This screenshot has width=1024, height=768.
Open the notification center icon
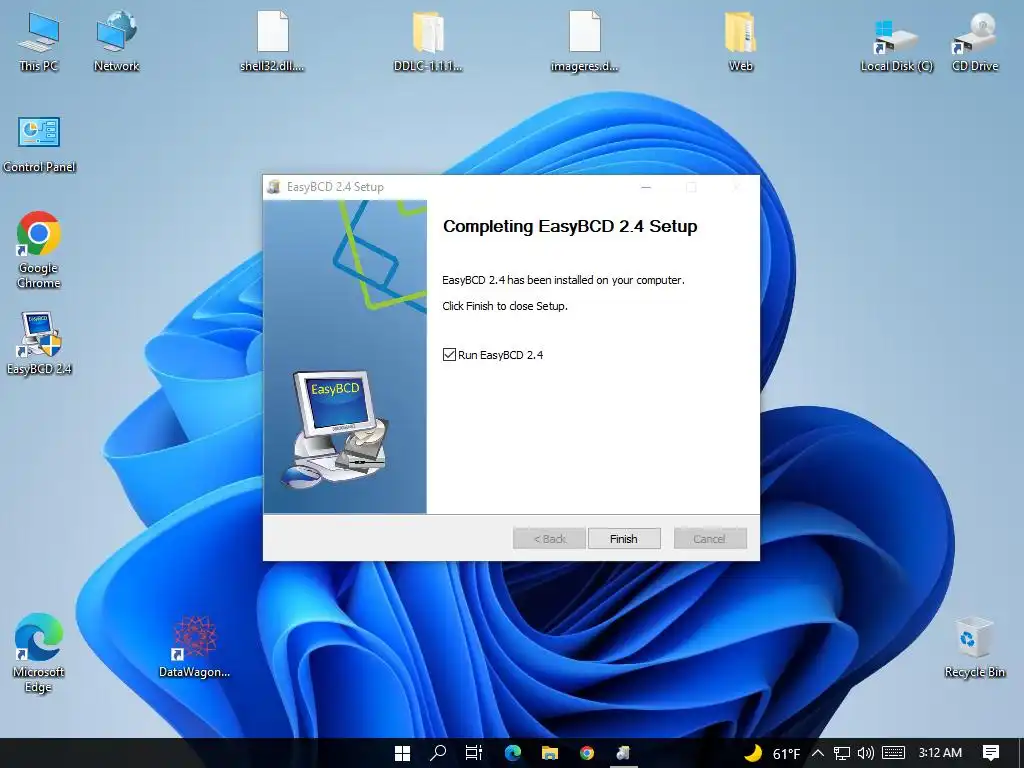pos(991,754)
